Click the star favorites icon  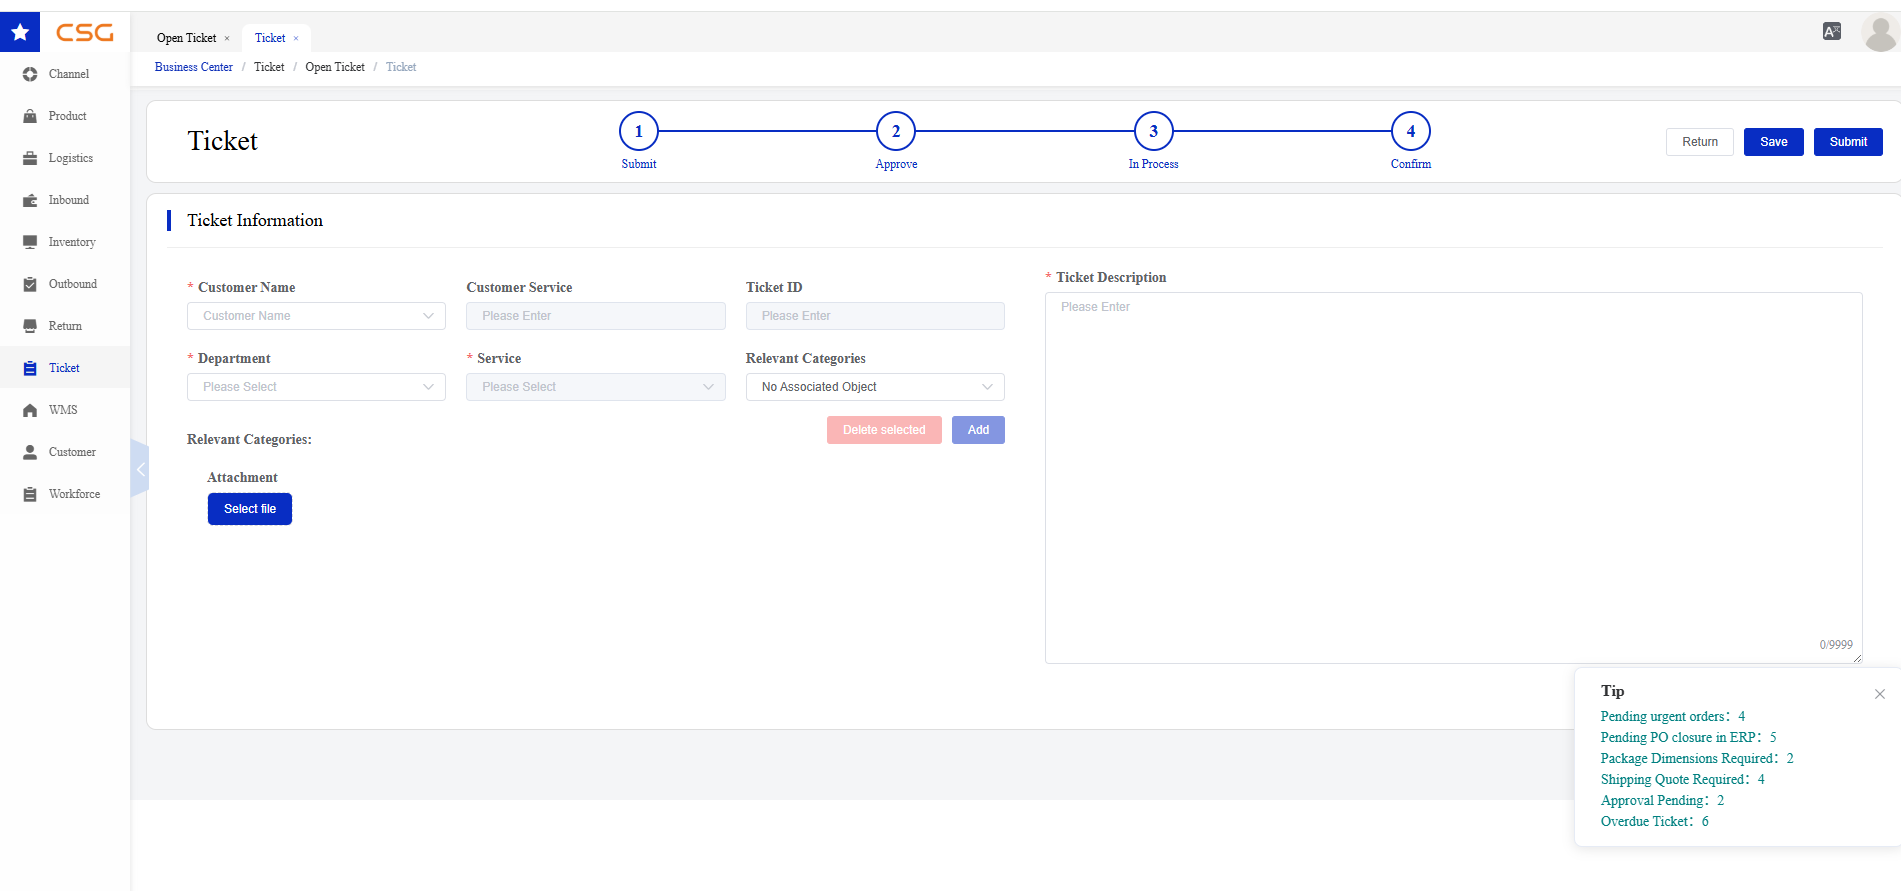point(20,32)
